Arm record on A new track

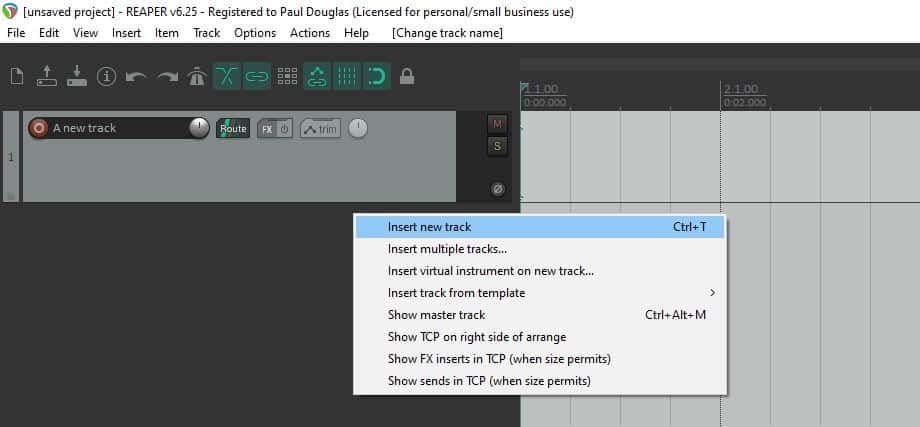click(39, 128)
